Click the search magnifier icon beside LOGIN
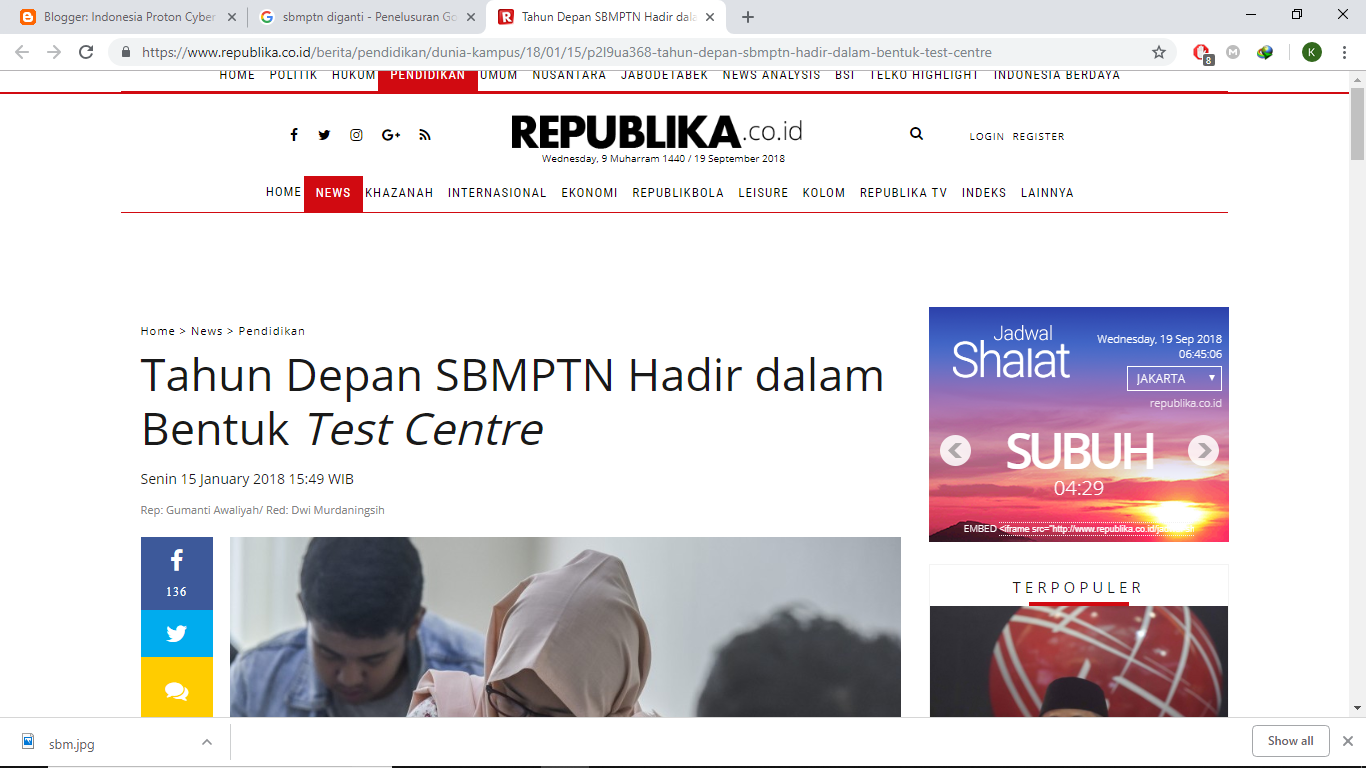Viewport: 1366px width, 768px height. [x=916, y=134]
